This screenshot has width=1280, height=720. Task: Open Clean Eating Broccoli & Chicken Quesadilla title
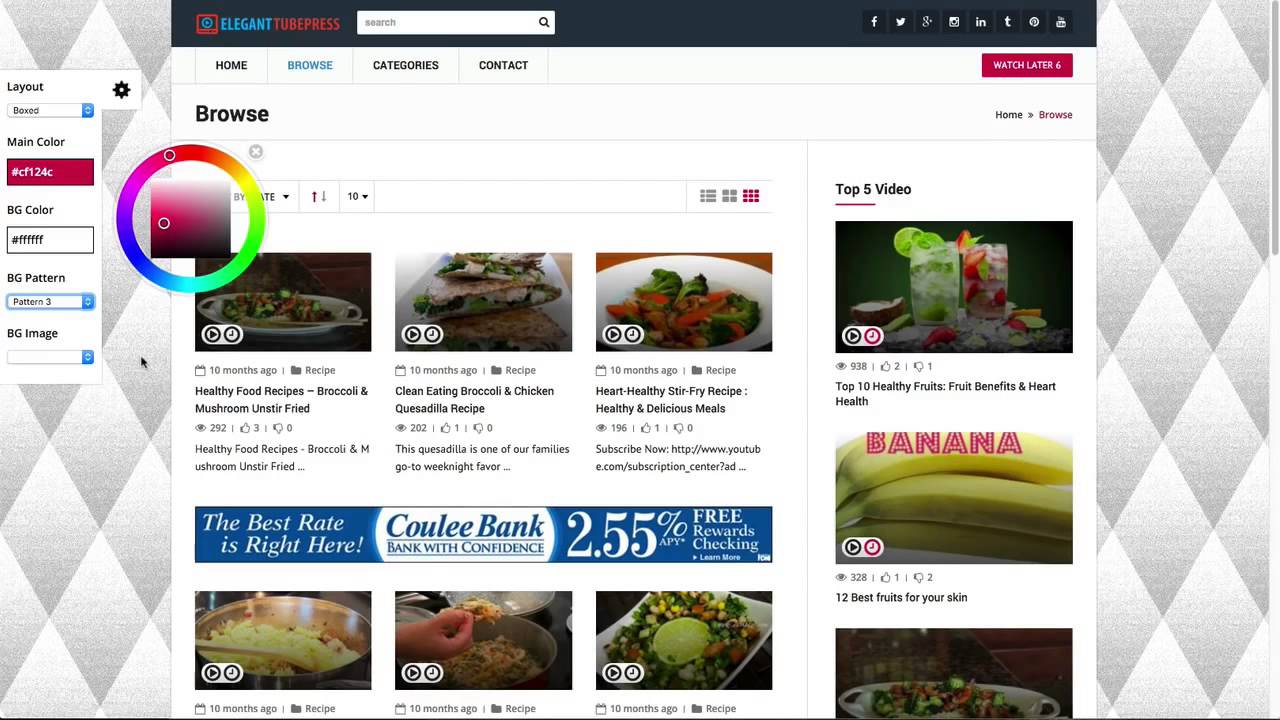(x=475, y=400)
